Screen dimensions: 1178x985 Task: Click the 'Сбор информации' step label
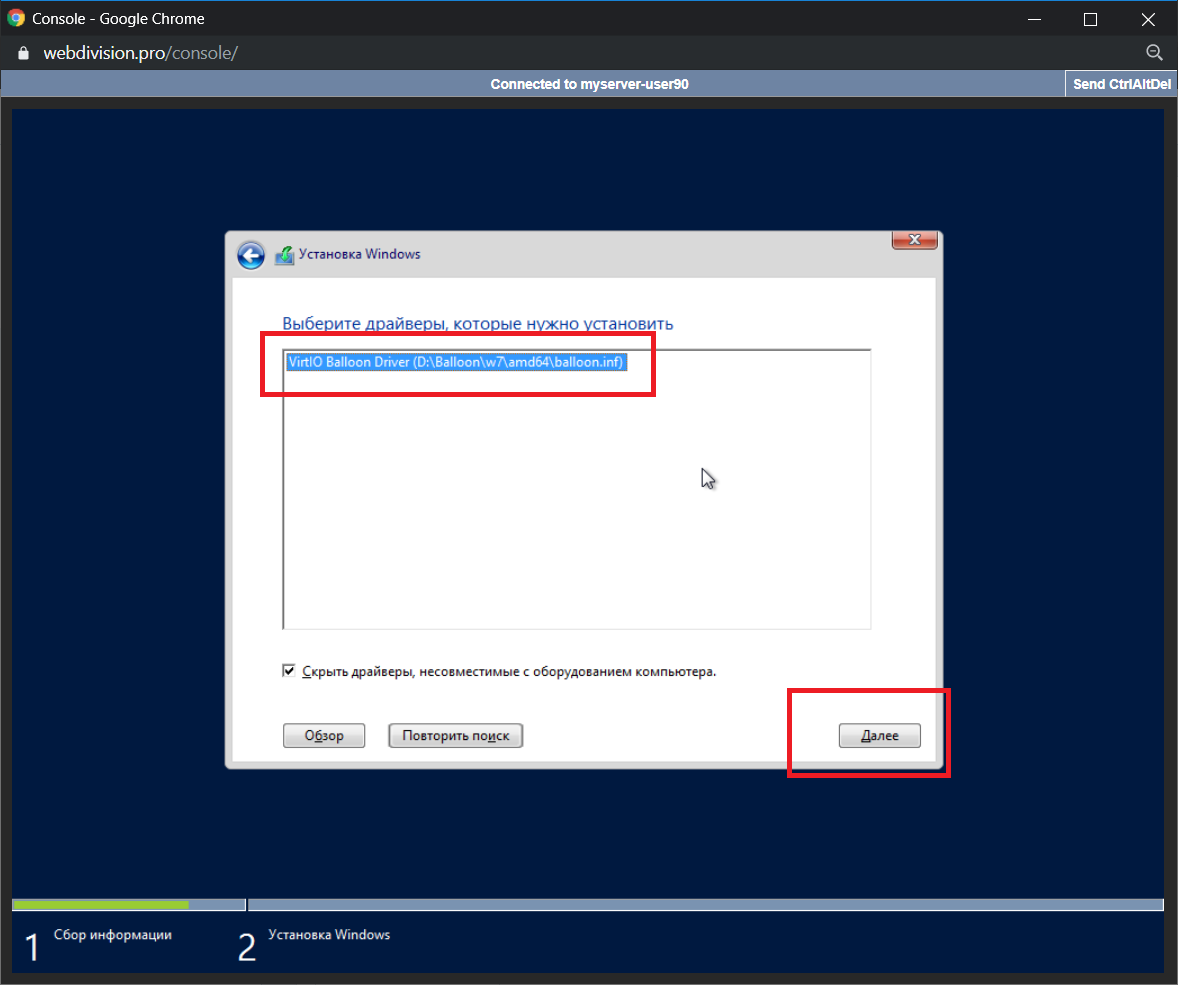[x=113, y=935]
